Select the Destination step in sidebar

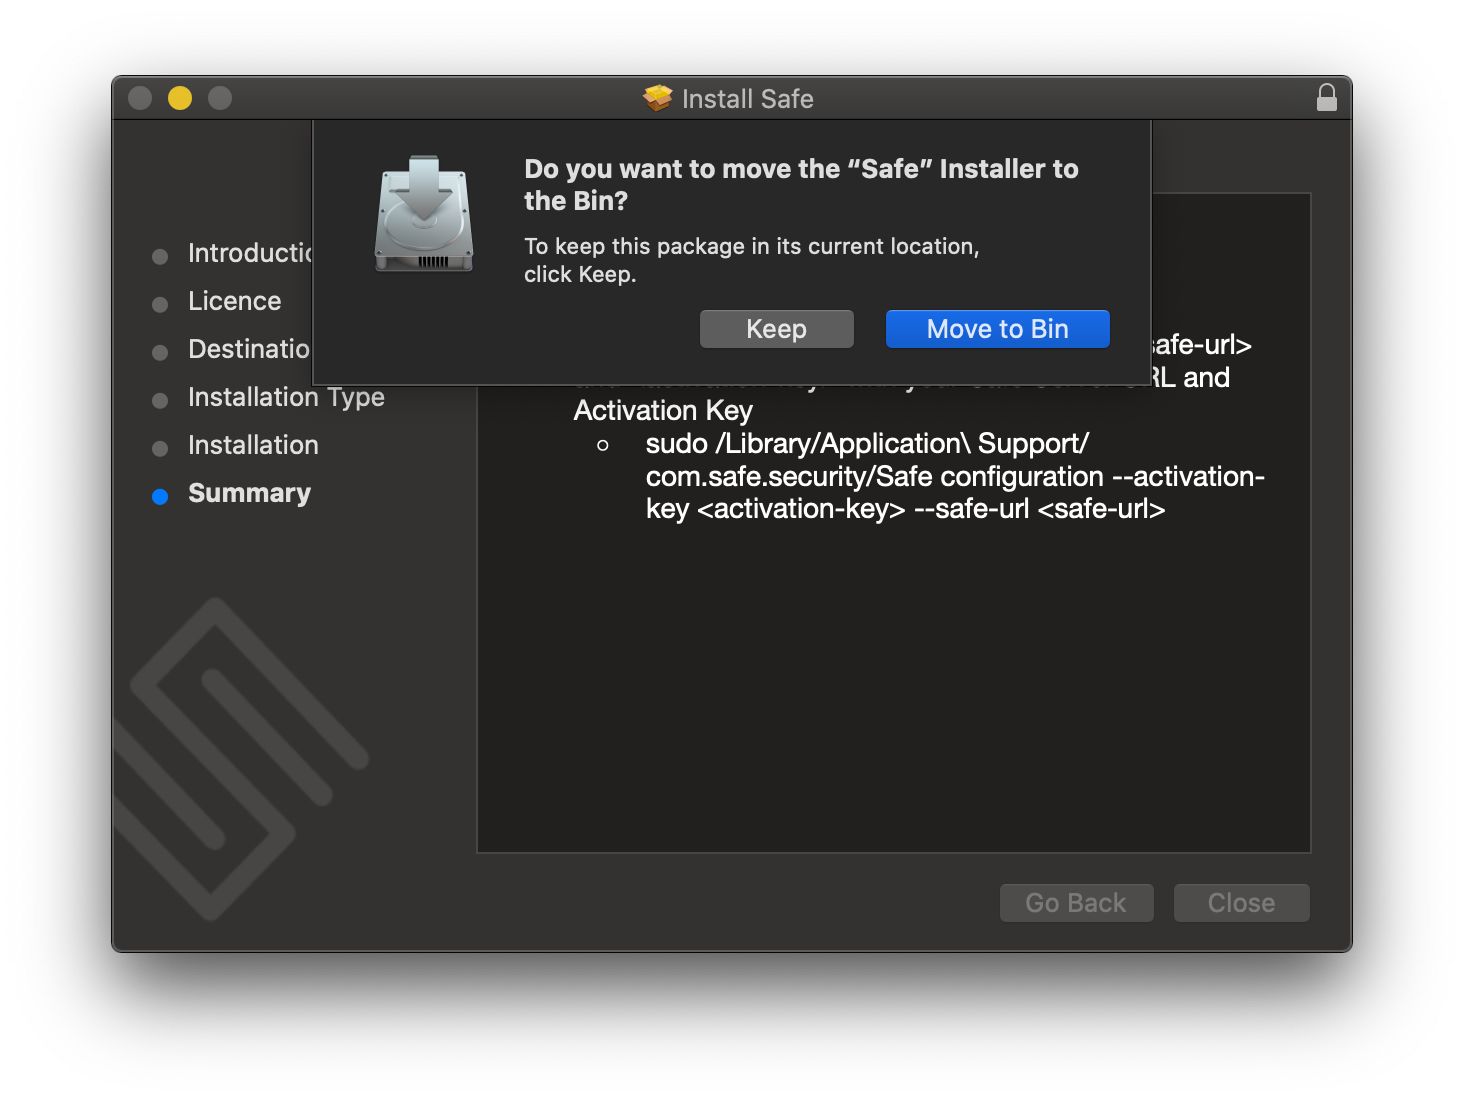[249, 349]
